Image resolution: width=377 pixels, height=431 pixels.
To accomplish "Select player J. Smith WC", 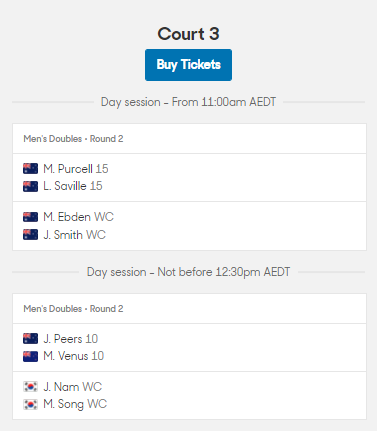I will pyautogui.click(x=74, y=235).
